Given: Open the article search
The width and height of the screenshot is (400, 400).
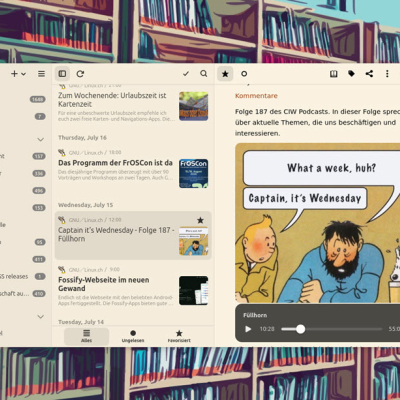Looking at the screenshot, I should tap(204, 74).
